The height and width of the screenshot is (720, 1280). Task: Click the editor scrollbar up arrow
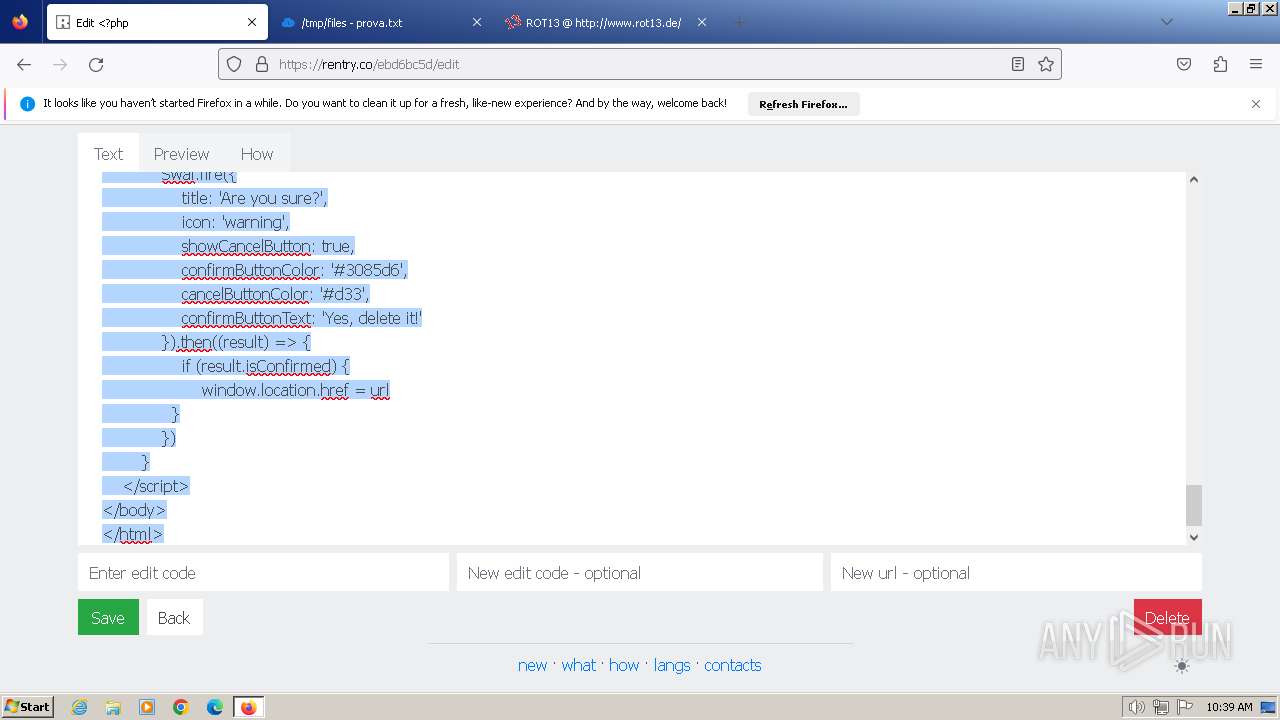(x=1193, y=180)
